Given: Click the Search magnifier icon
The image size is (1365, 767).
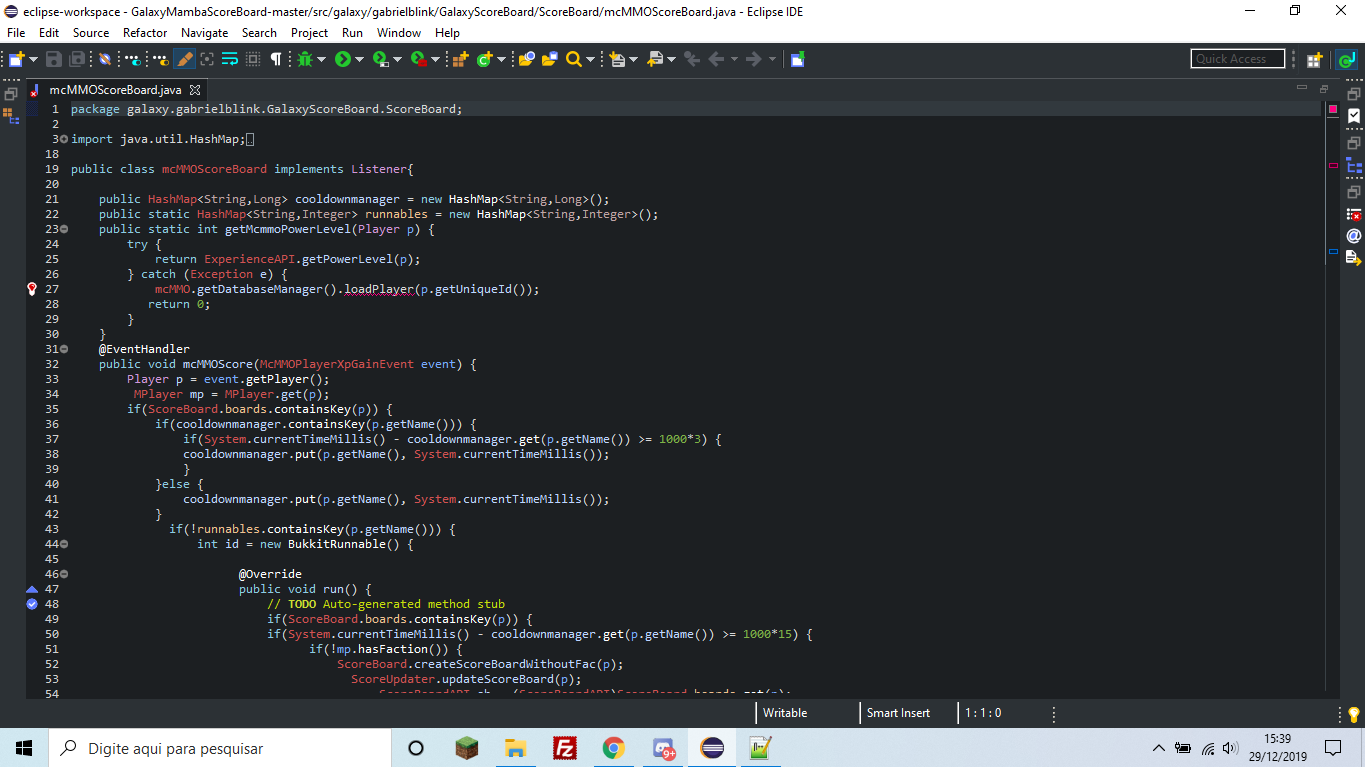Looking at the screenshot, I should [x=573, y=59].
